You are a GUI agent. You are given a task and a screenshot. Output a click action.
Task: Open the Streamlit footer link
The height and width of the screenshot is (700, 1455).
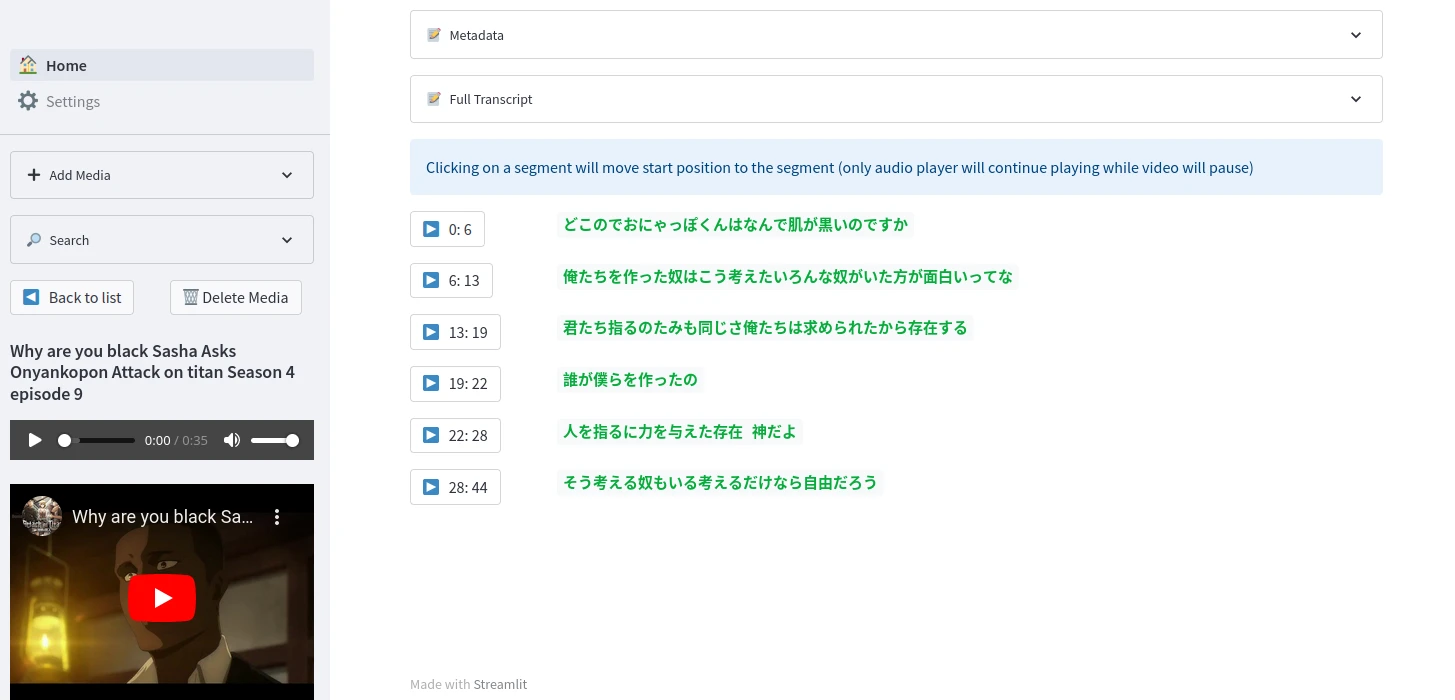pyautogui.click(x=500, y=684)
